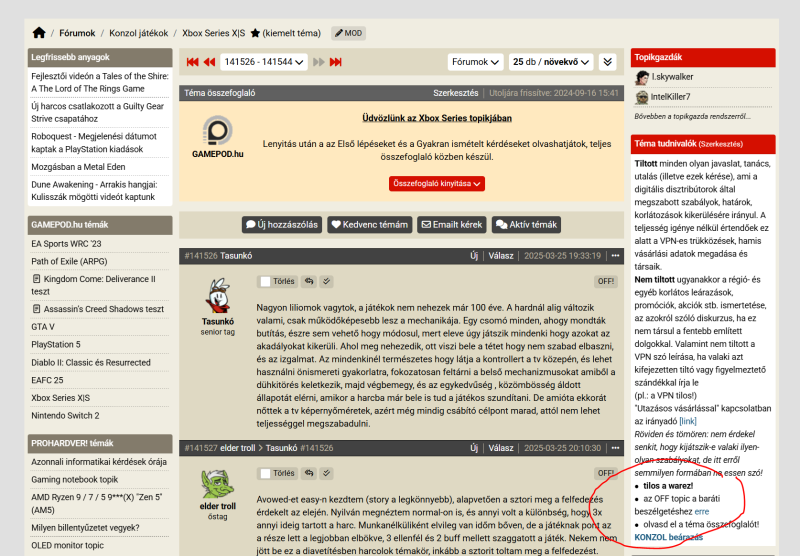Go to next page grey arrows
The image size is (800, 556).
tap(319, 62)
